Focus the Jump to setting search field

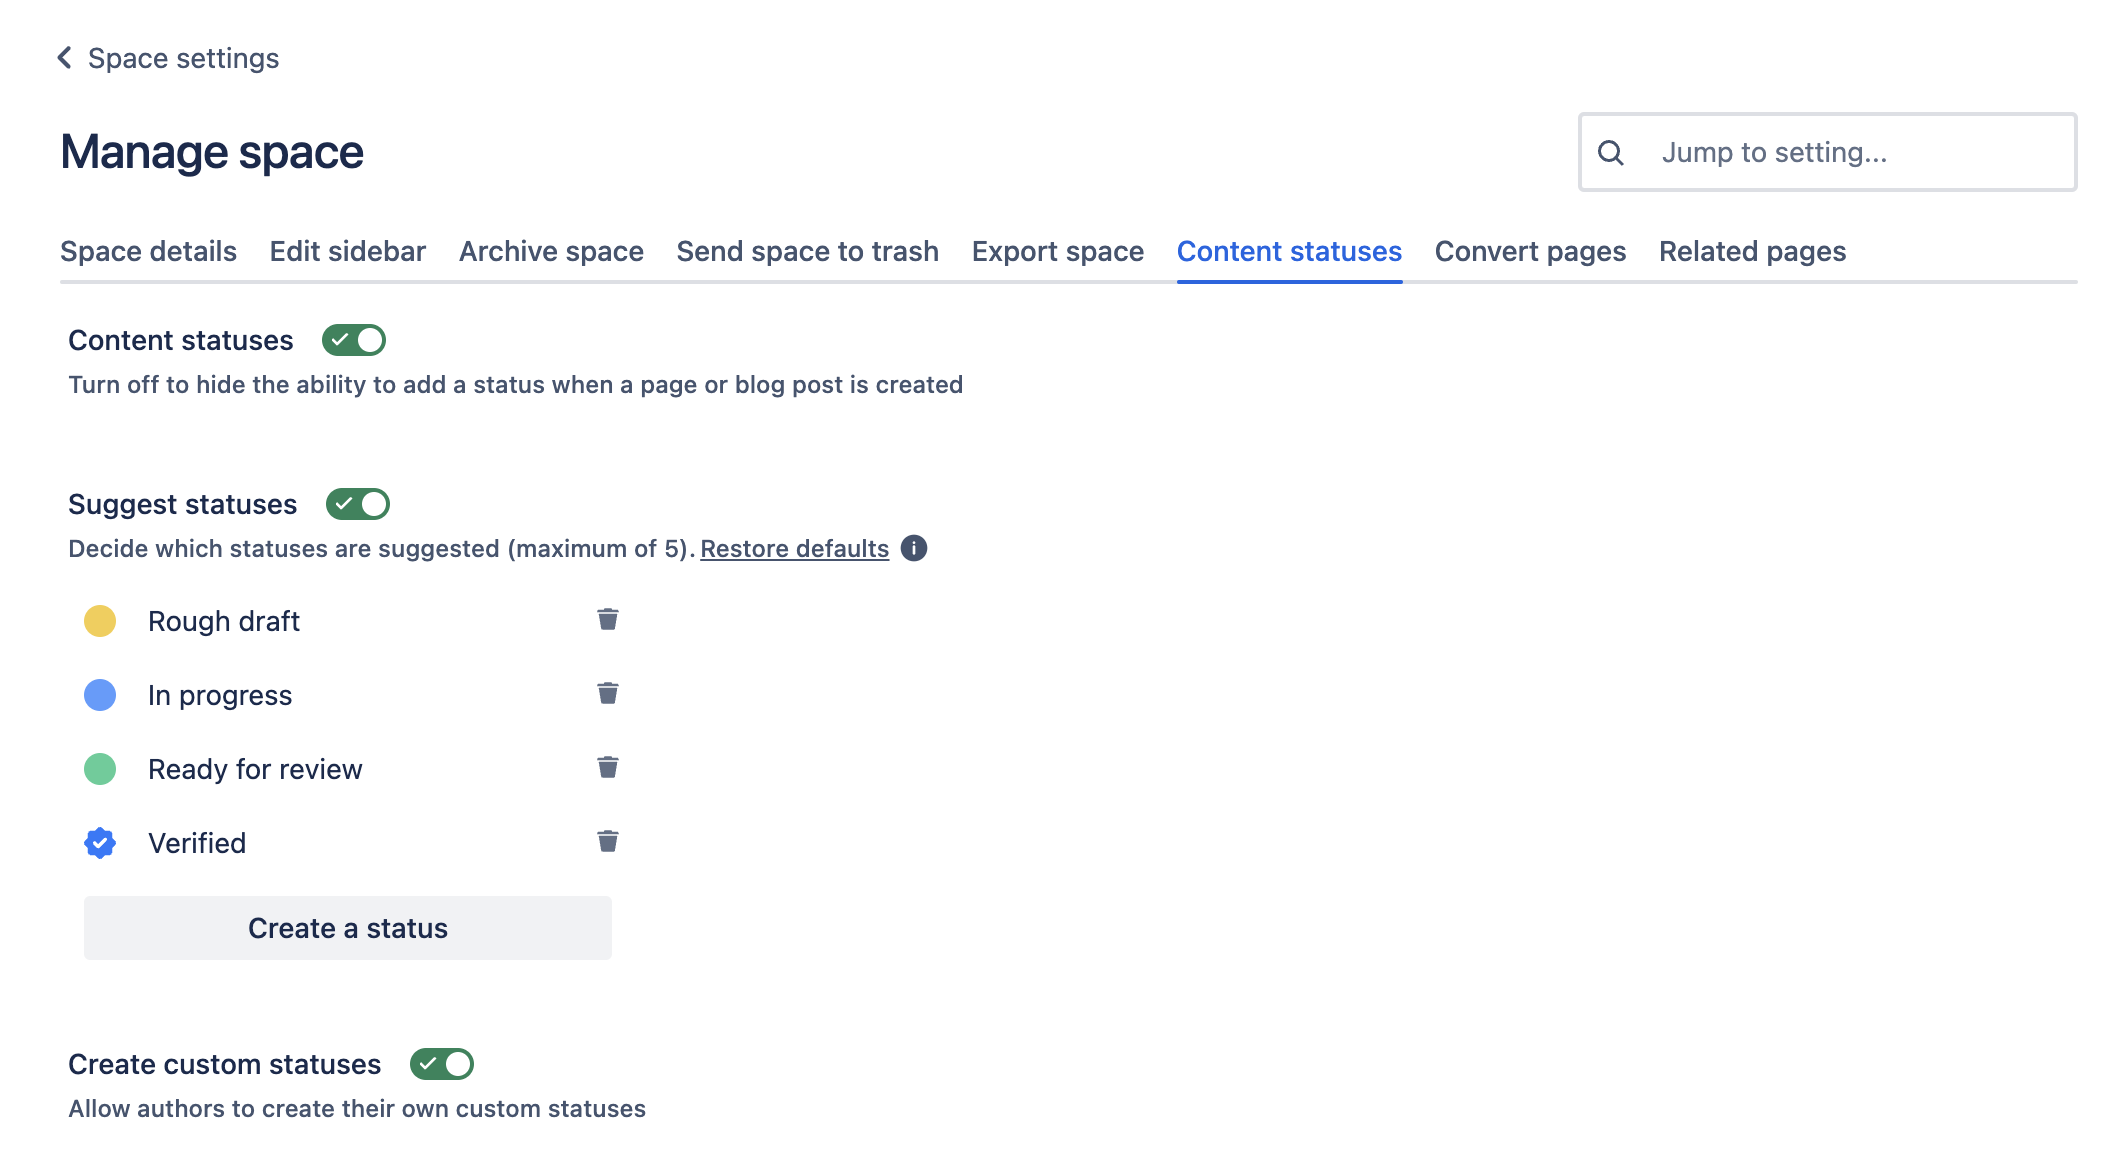pyautogui.click(x=1828, y=152)
